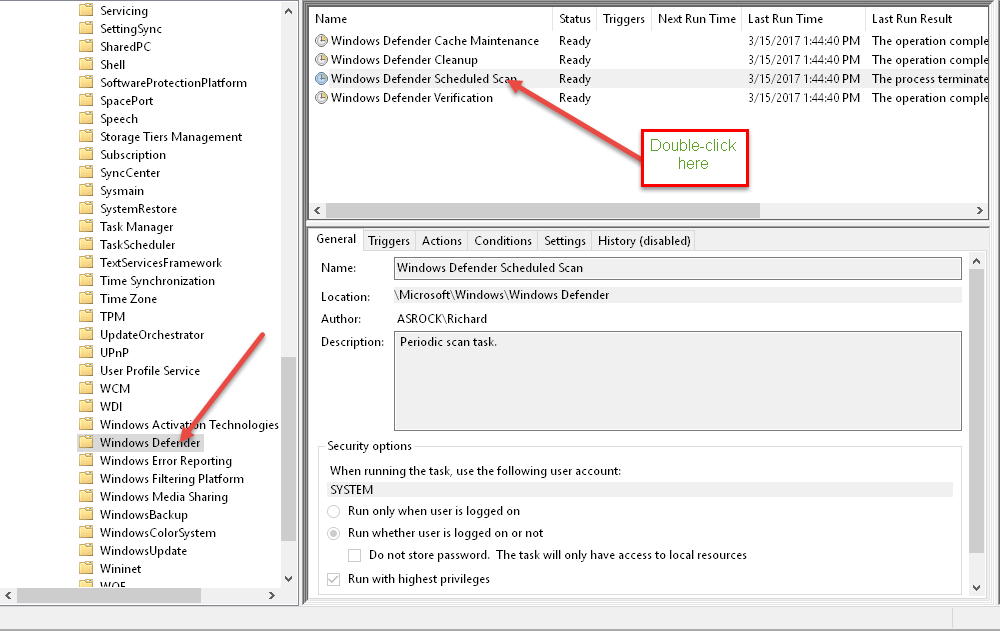1000x631 pixels.
Task: Switch to the Conditions tab
Action: (503, 241)
